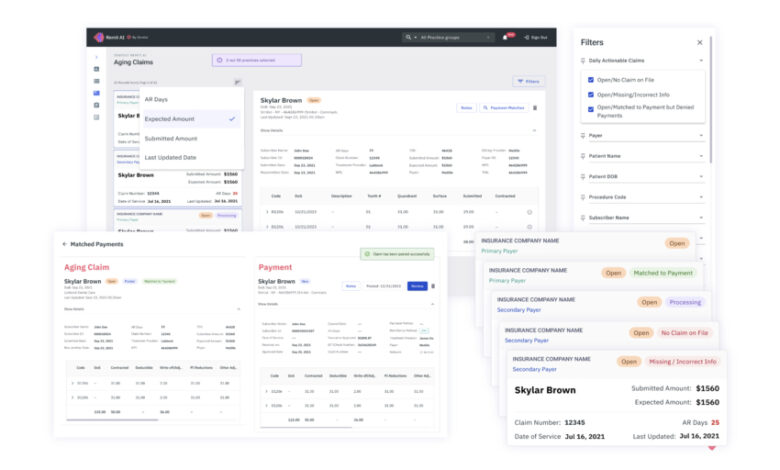Expand the Payer filter dropdown

[699, 134]
